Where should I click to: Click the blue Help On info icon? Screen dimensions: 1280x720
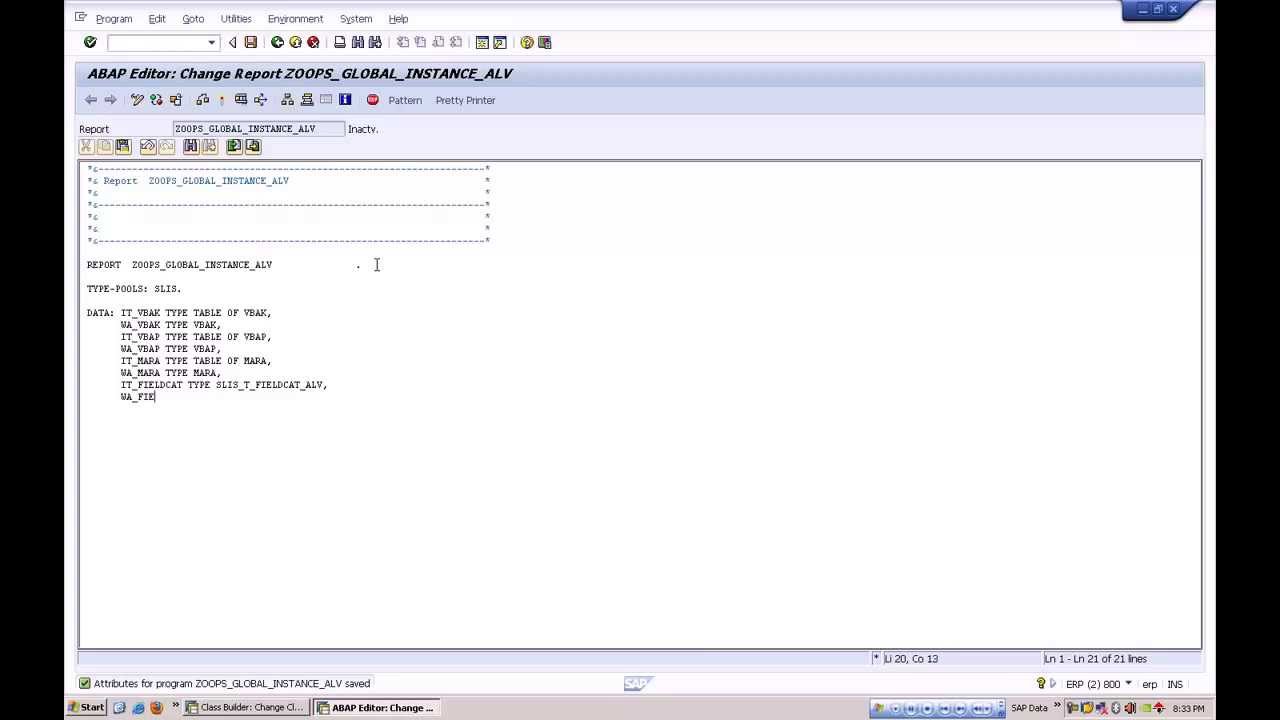coord(345,100)
